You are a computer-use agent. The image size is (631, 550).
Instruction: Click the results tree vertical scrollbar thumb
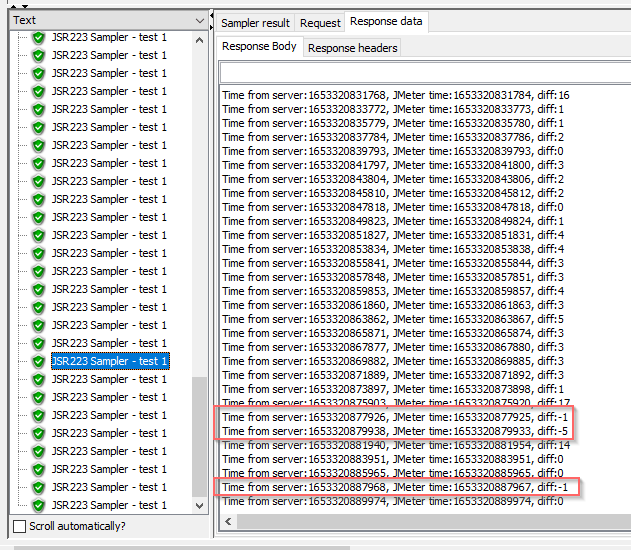199,437
